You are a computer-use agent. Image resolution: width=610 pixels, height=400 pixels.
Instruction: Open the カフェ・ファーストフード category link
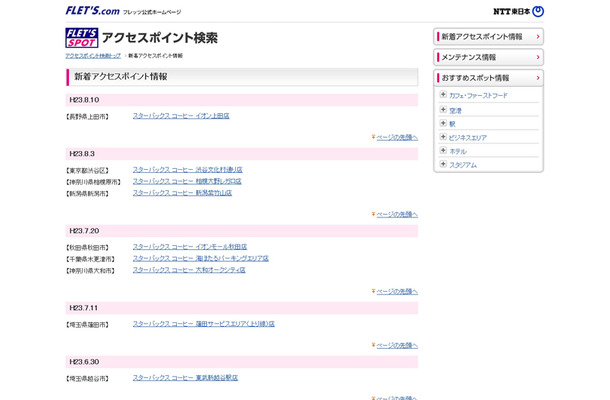click(x=478, y=95)
